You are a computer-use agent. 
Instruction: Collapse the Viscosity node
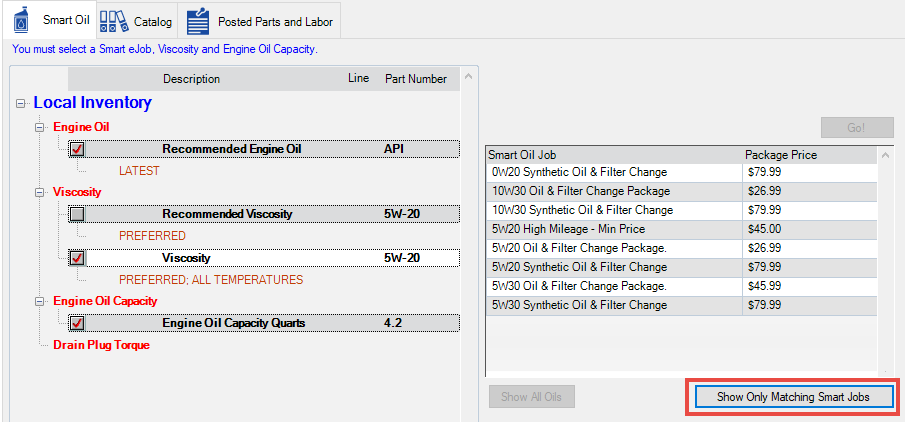click(40, 192)
